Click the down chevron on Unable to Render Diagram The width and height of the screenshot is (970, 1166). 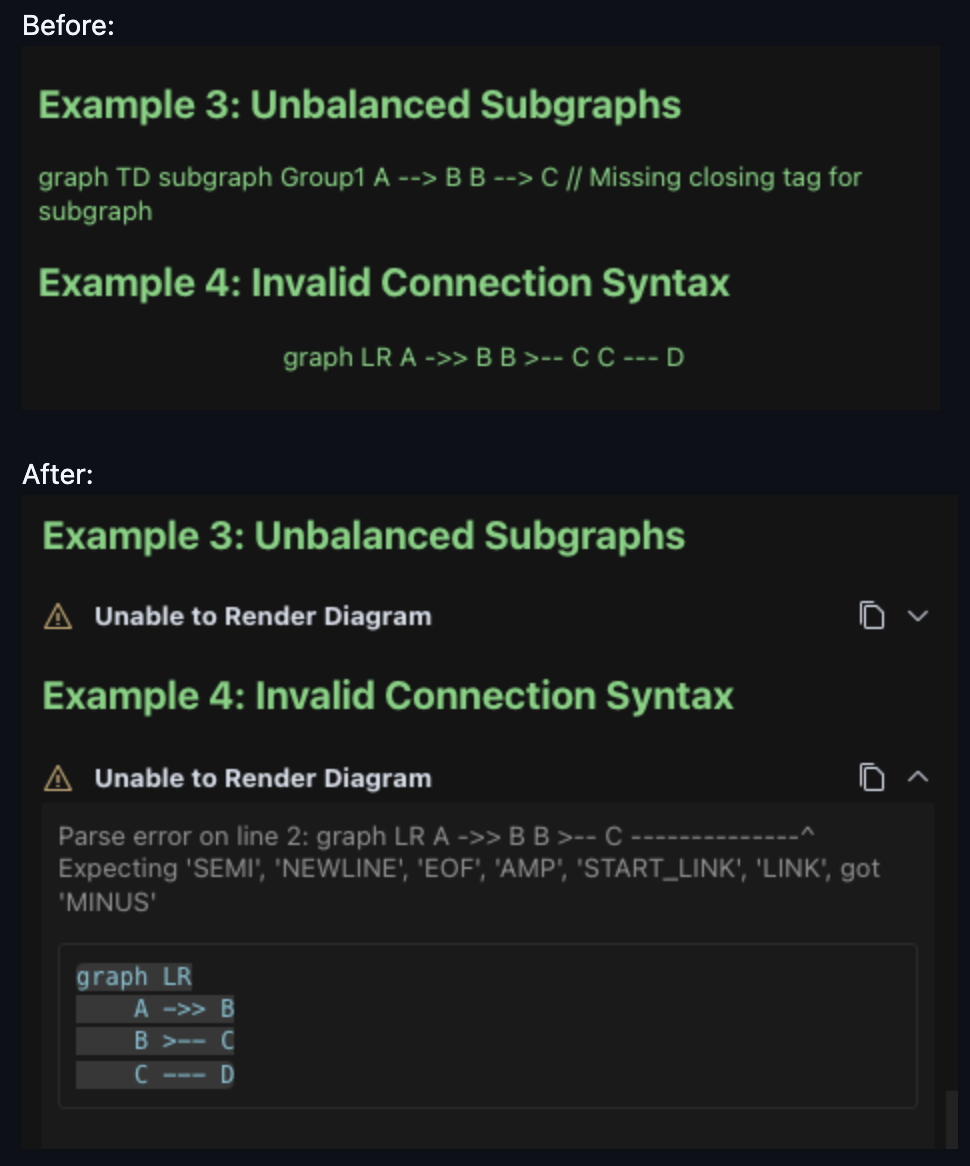point(919,616)
